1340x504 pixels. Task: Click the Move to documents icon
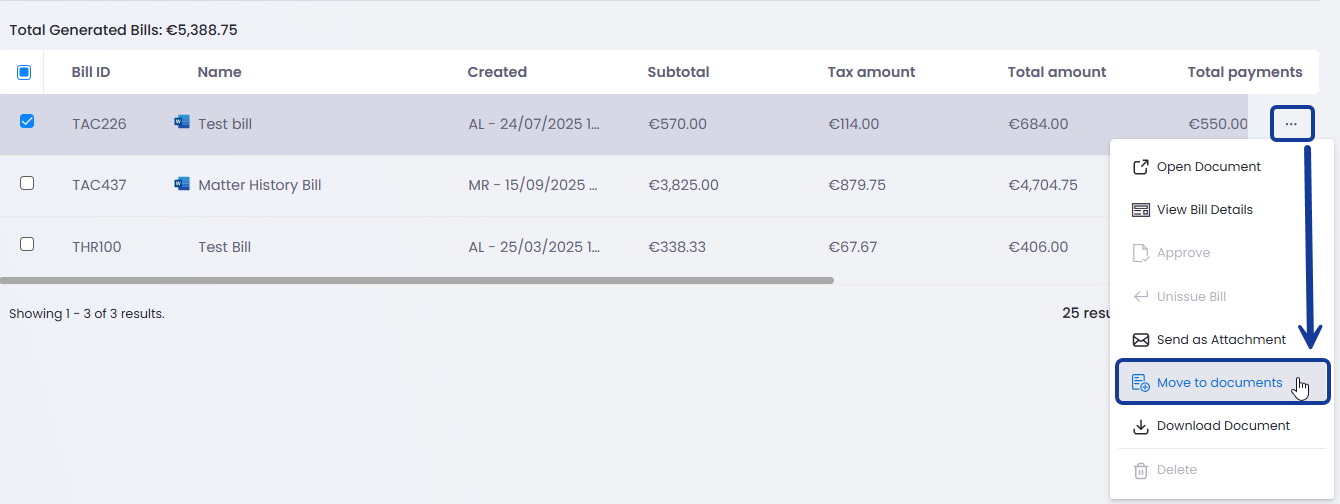pyautogui.click(x=1140, y=383)
